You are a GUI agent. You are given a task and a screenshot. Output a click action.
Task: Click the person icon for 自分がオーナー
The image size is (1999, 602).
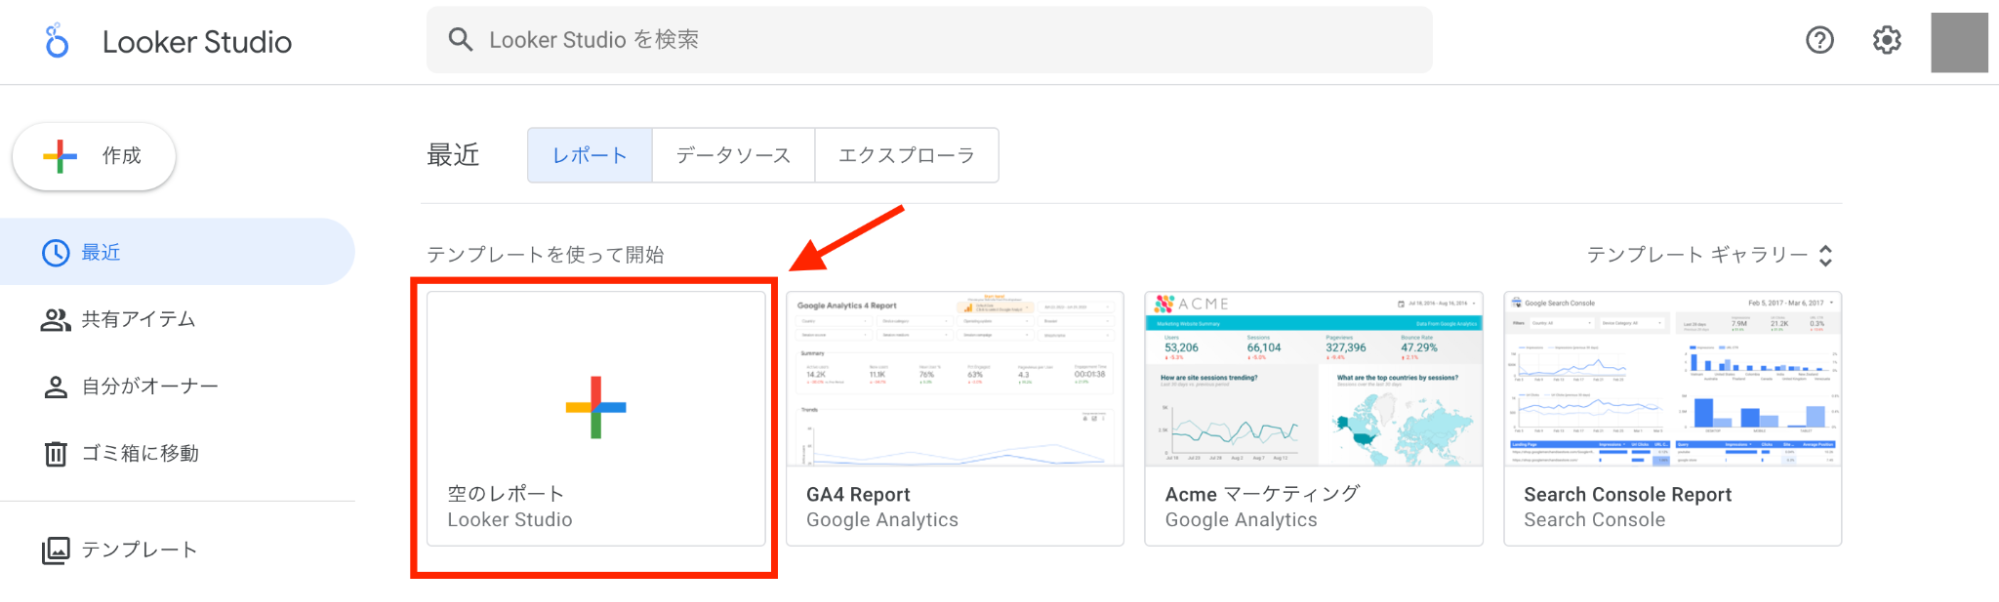(56, 387)
